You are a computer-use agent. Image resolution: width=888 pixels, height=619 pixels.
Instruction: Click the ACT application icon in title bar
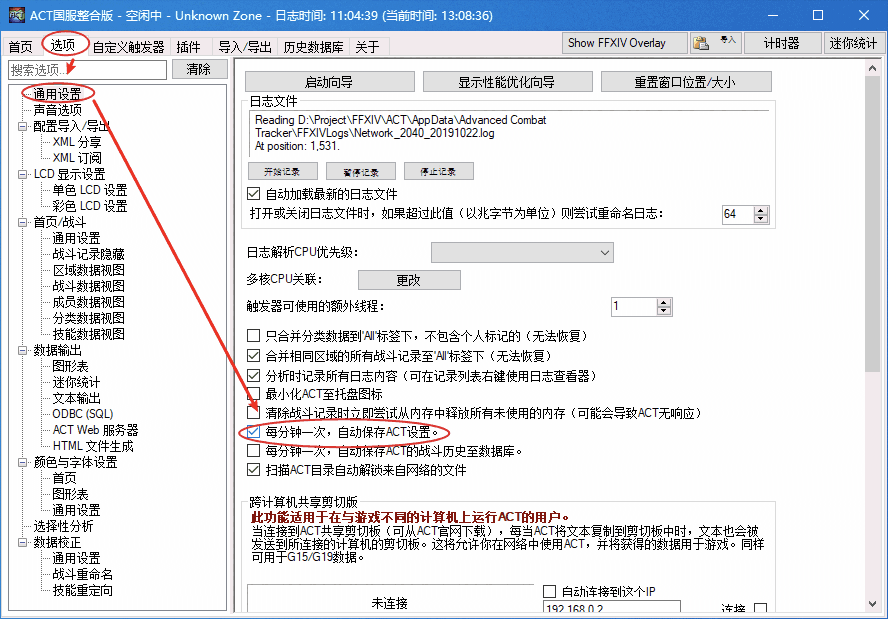(16, 15)
